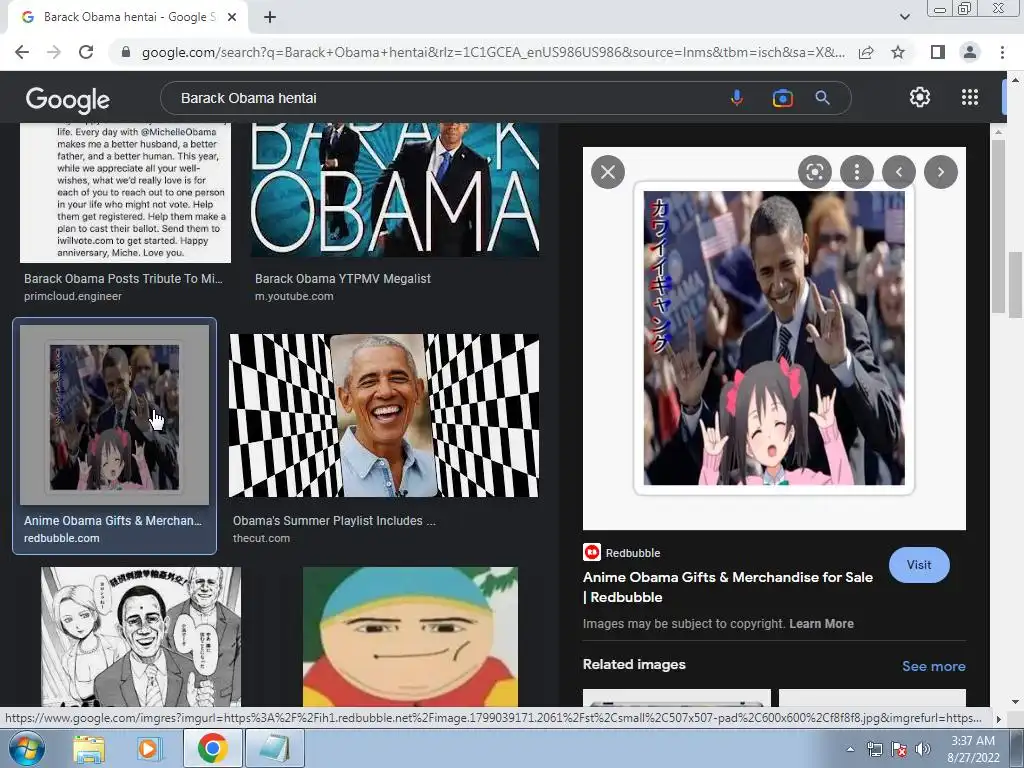Open the Chrome profile avatar
Viewport: 1024px width, 768px height.
[970, 52]
